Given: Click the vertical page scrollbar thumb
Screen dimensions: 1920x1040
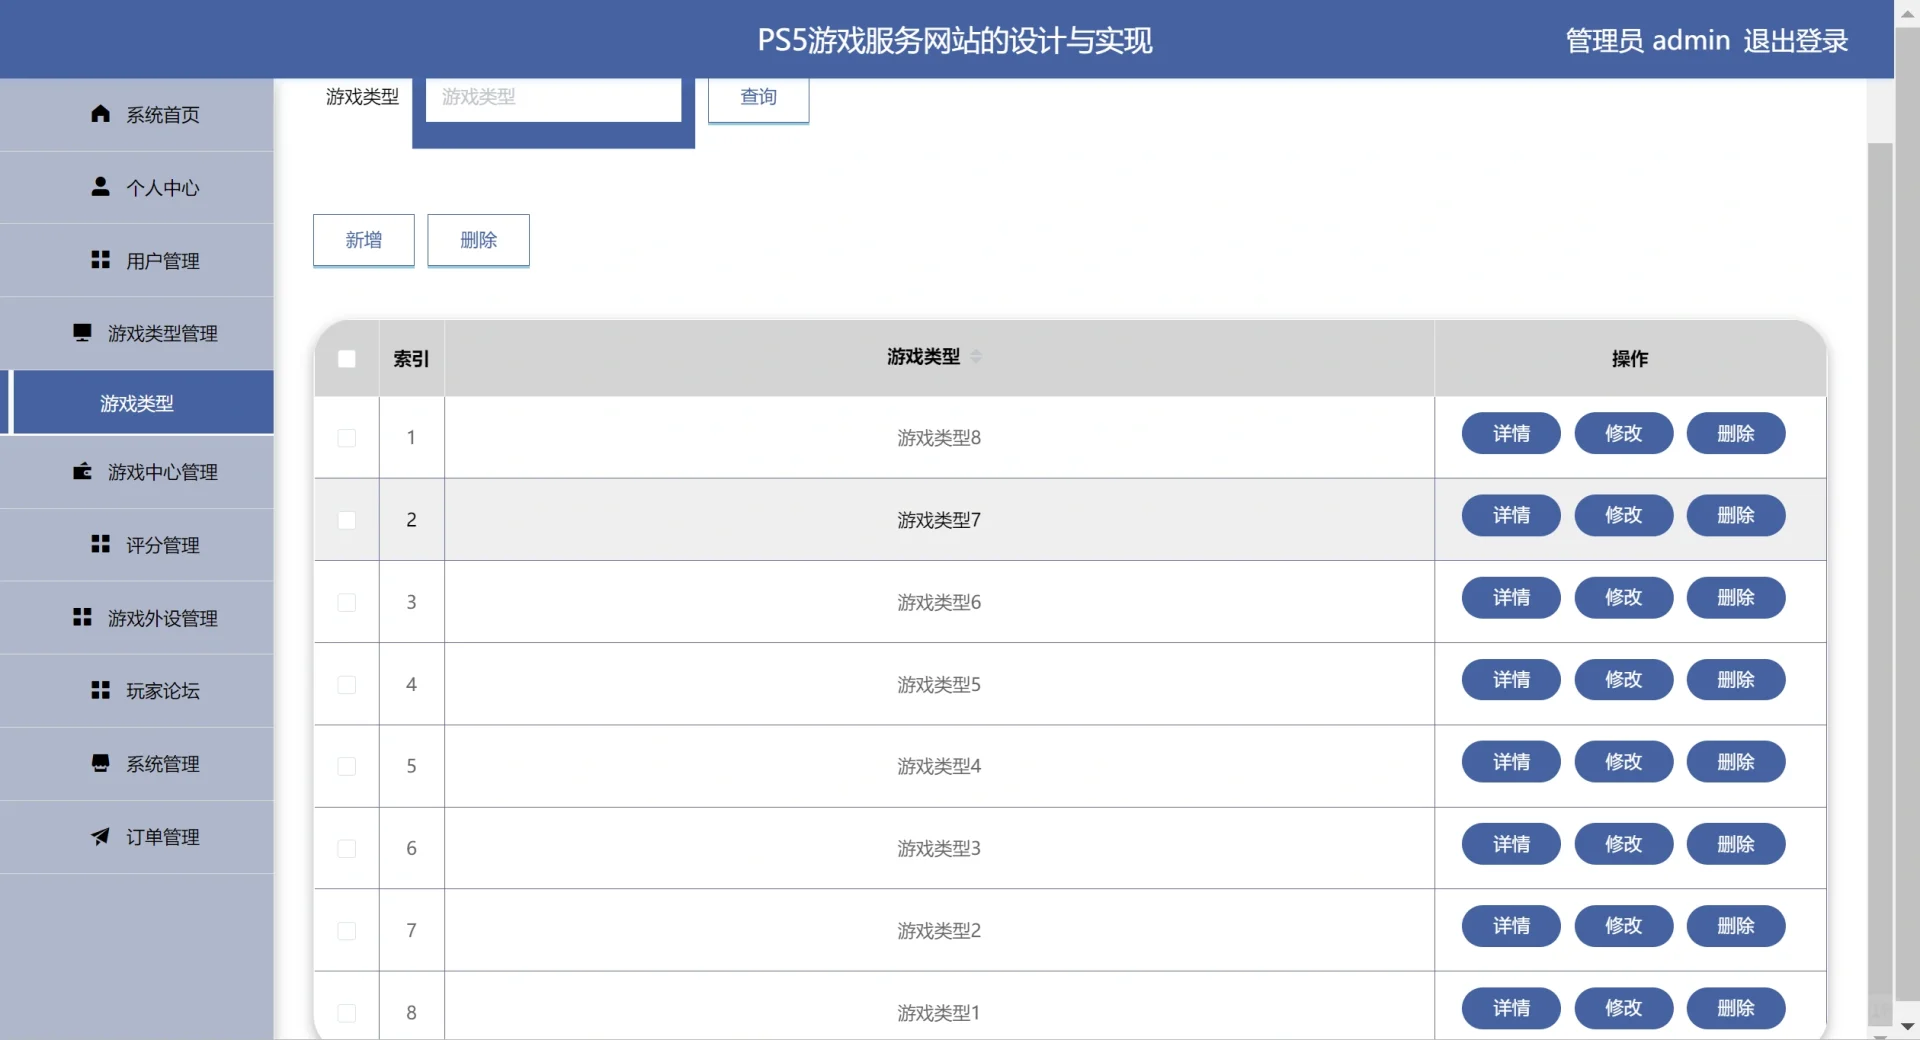Looking at the screenshot, I should [1880, 580].
